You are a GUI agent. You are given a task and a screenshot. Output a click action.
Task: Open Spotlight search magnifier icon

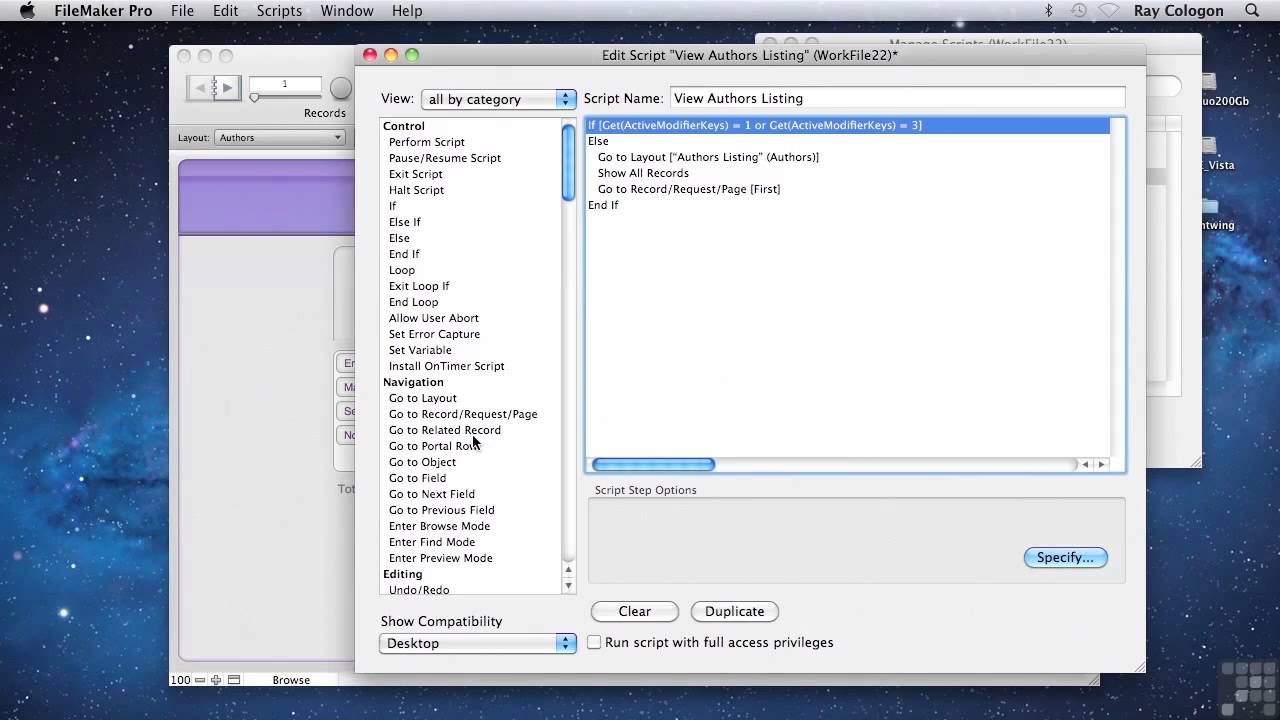point(1252,11)
